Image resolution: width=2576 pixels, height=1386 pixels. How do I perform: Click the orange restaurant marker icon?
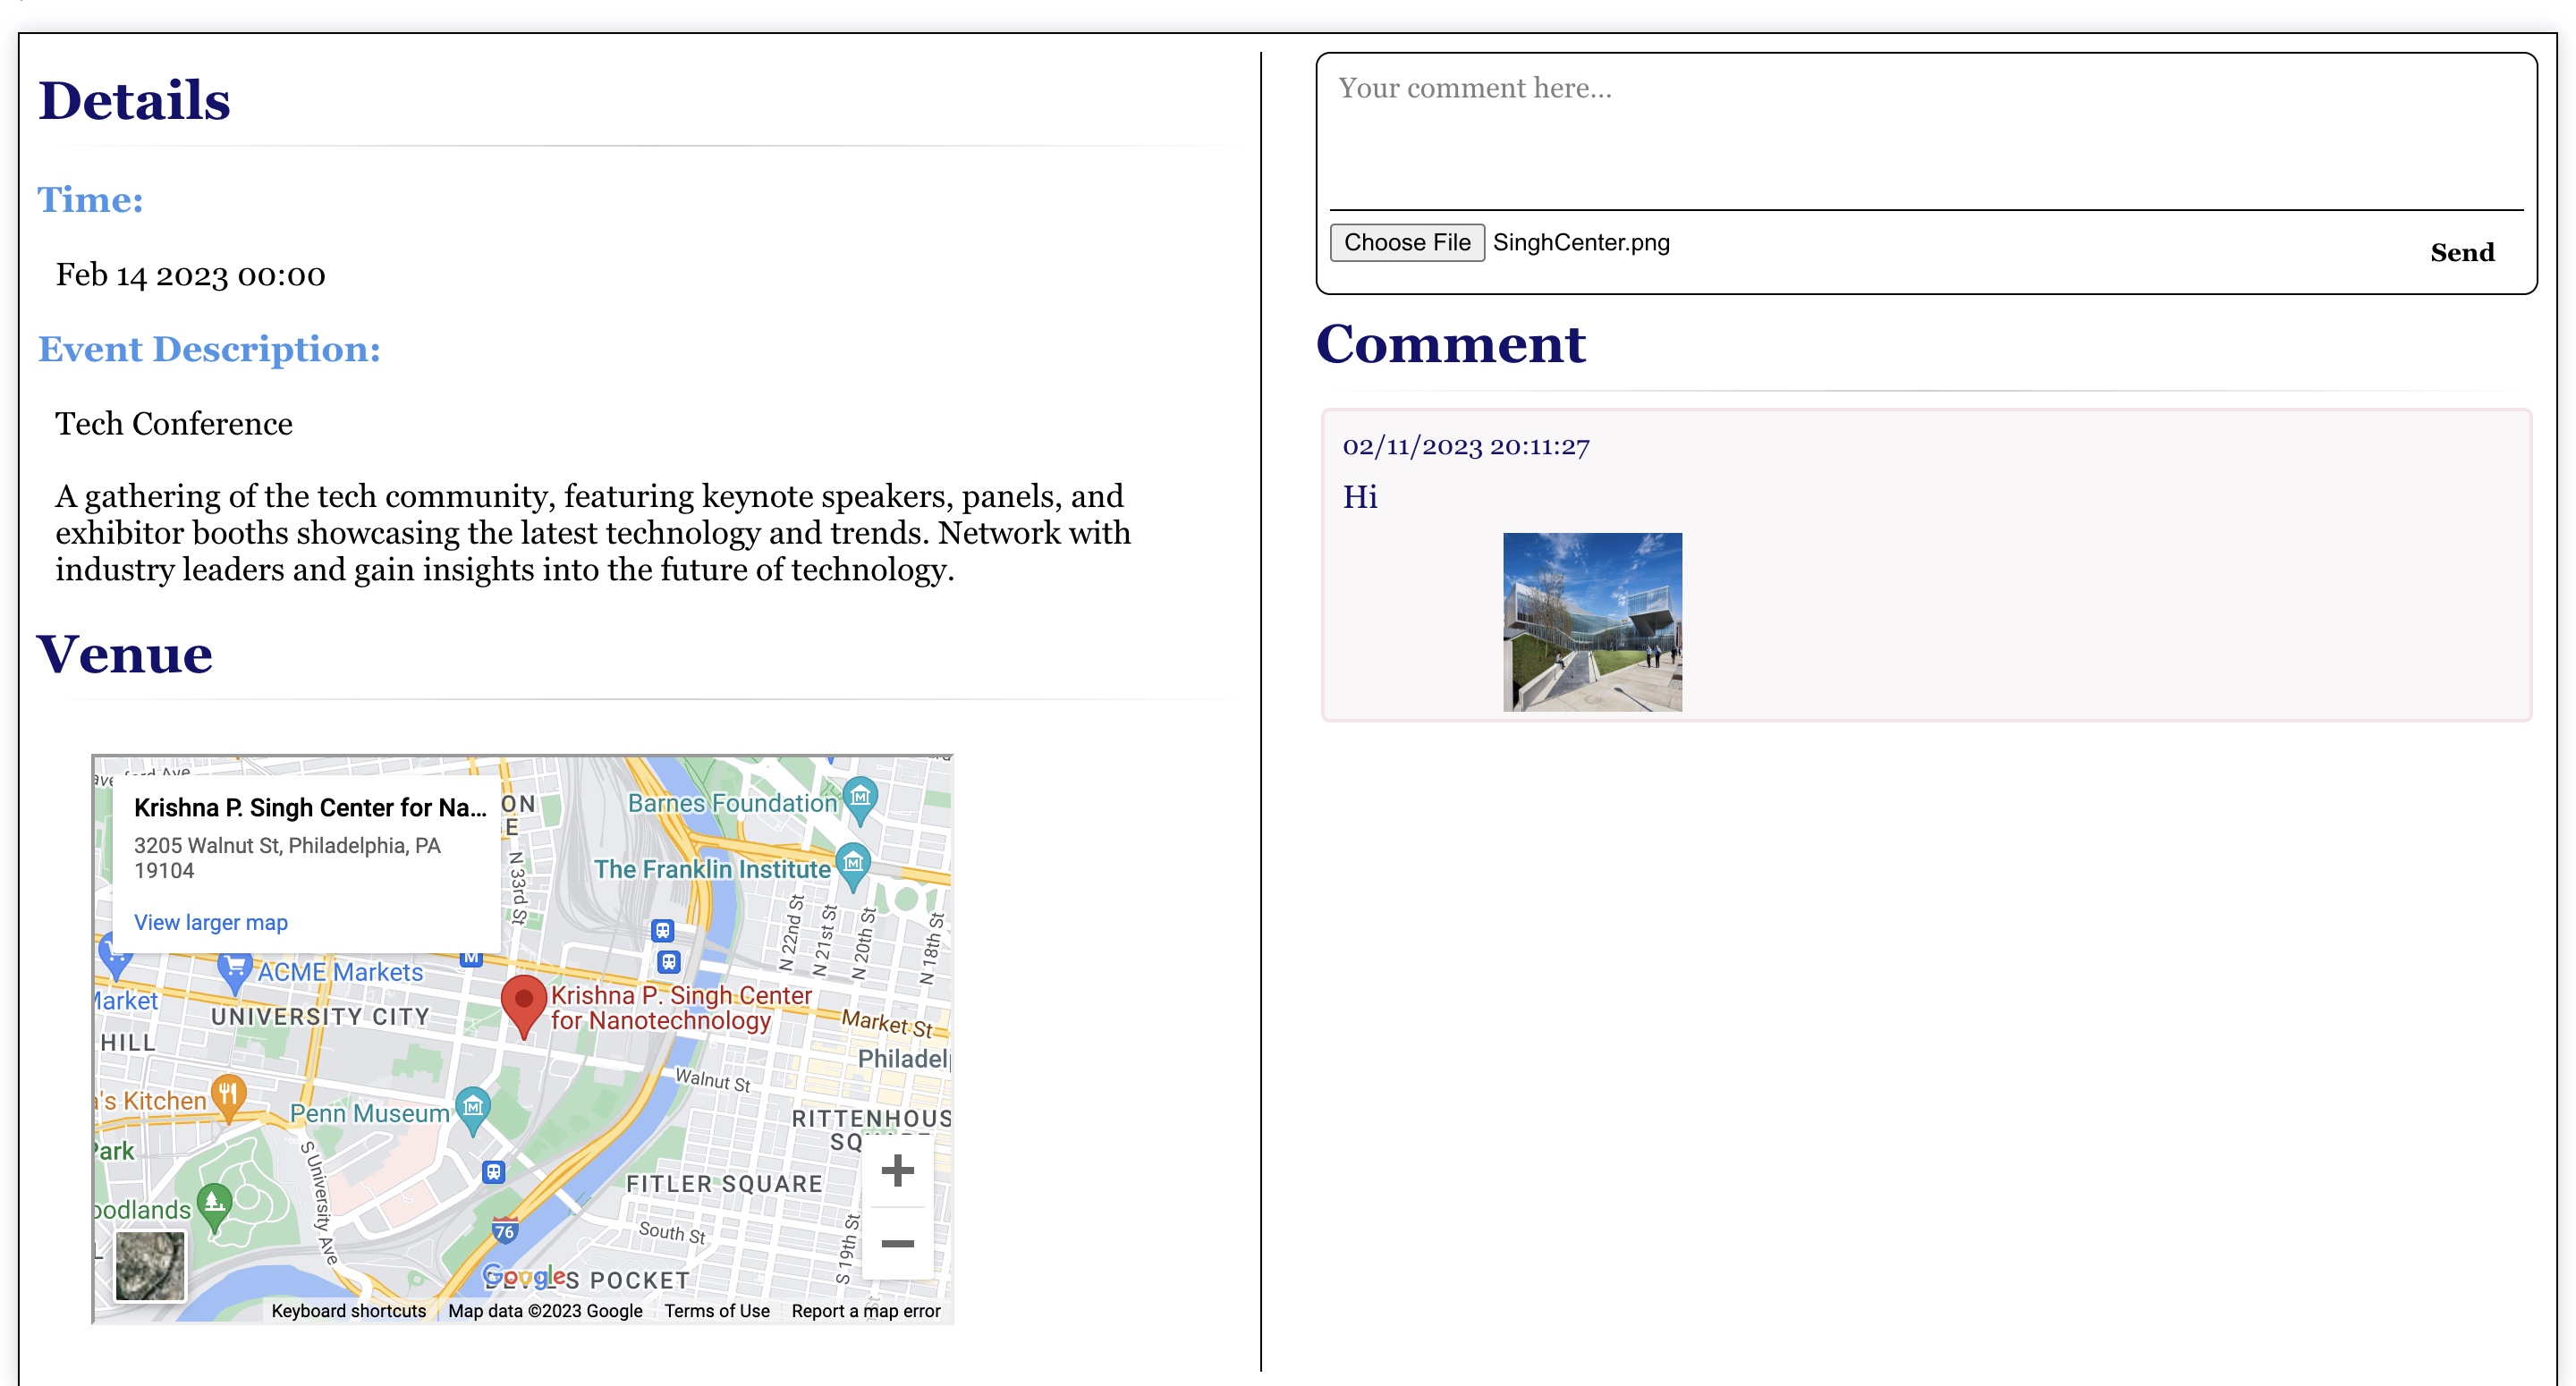tap(228, 1095)
